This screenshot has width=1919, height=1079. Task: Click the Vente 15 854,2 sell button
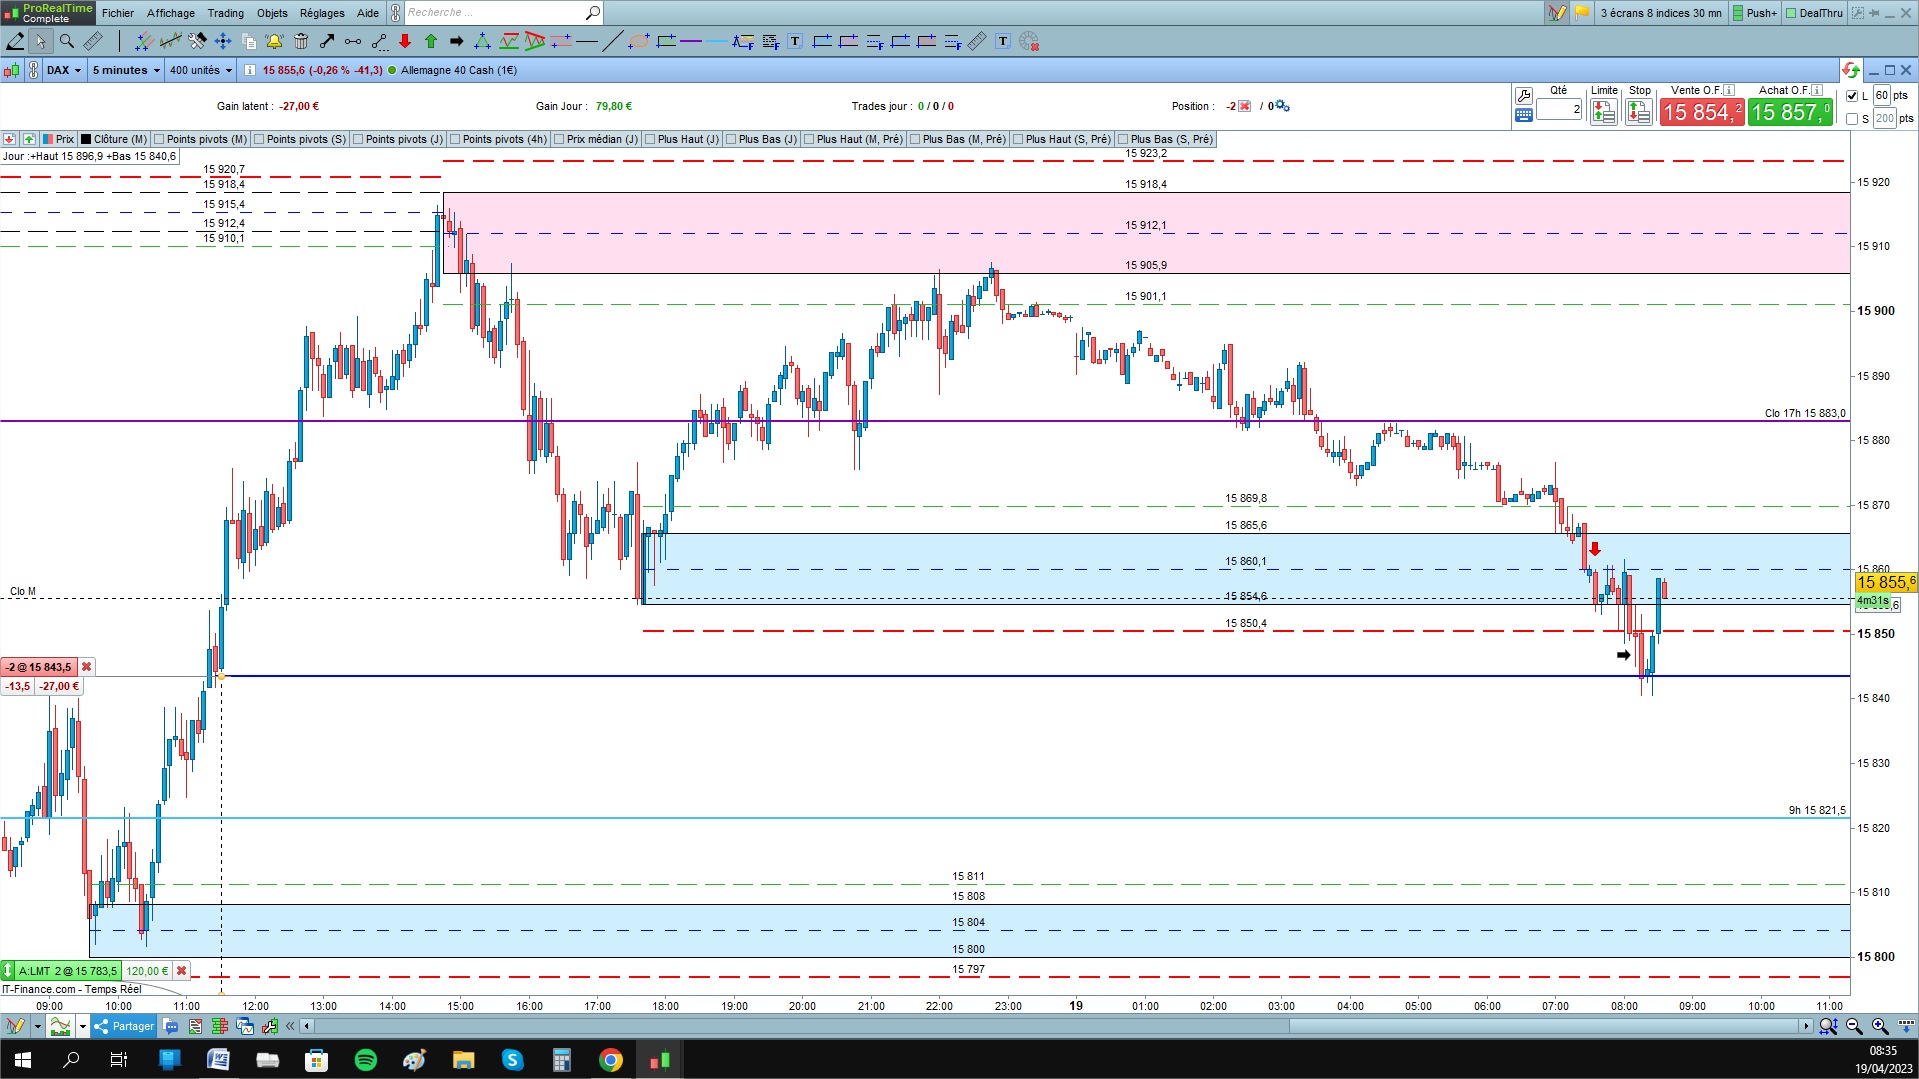click(1702, 112)
